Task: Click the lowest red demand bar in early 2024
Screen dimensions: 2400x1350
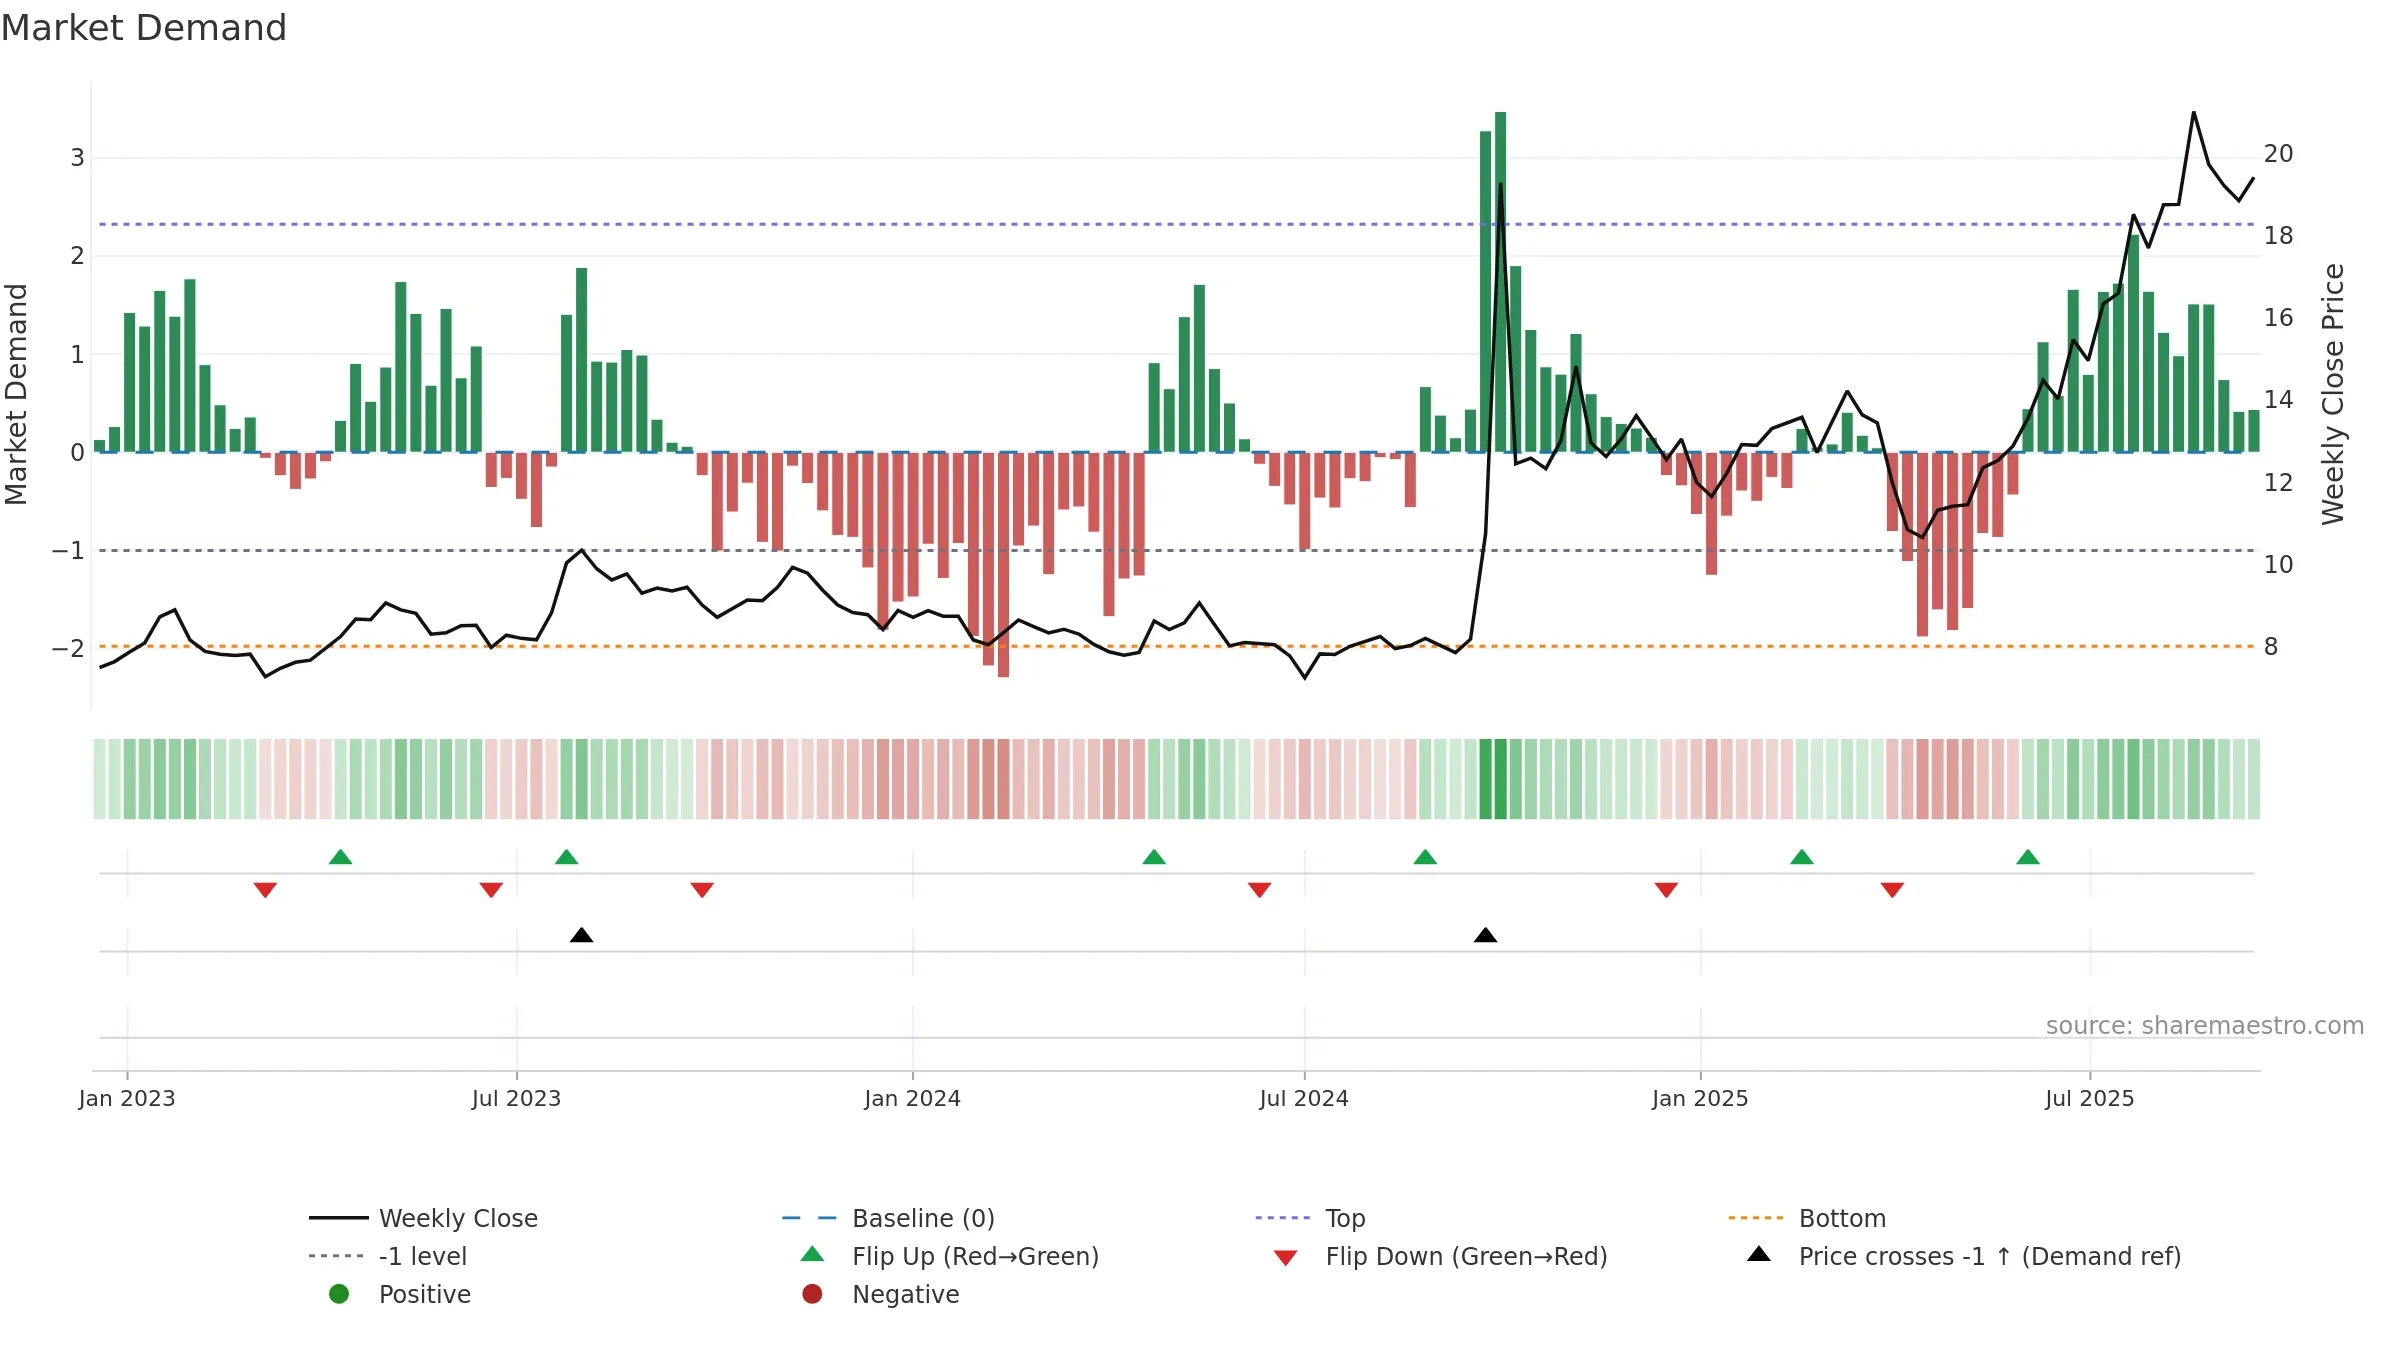Action: click(x=1004, y=565)
